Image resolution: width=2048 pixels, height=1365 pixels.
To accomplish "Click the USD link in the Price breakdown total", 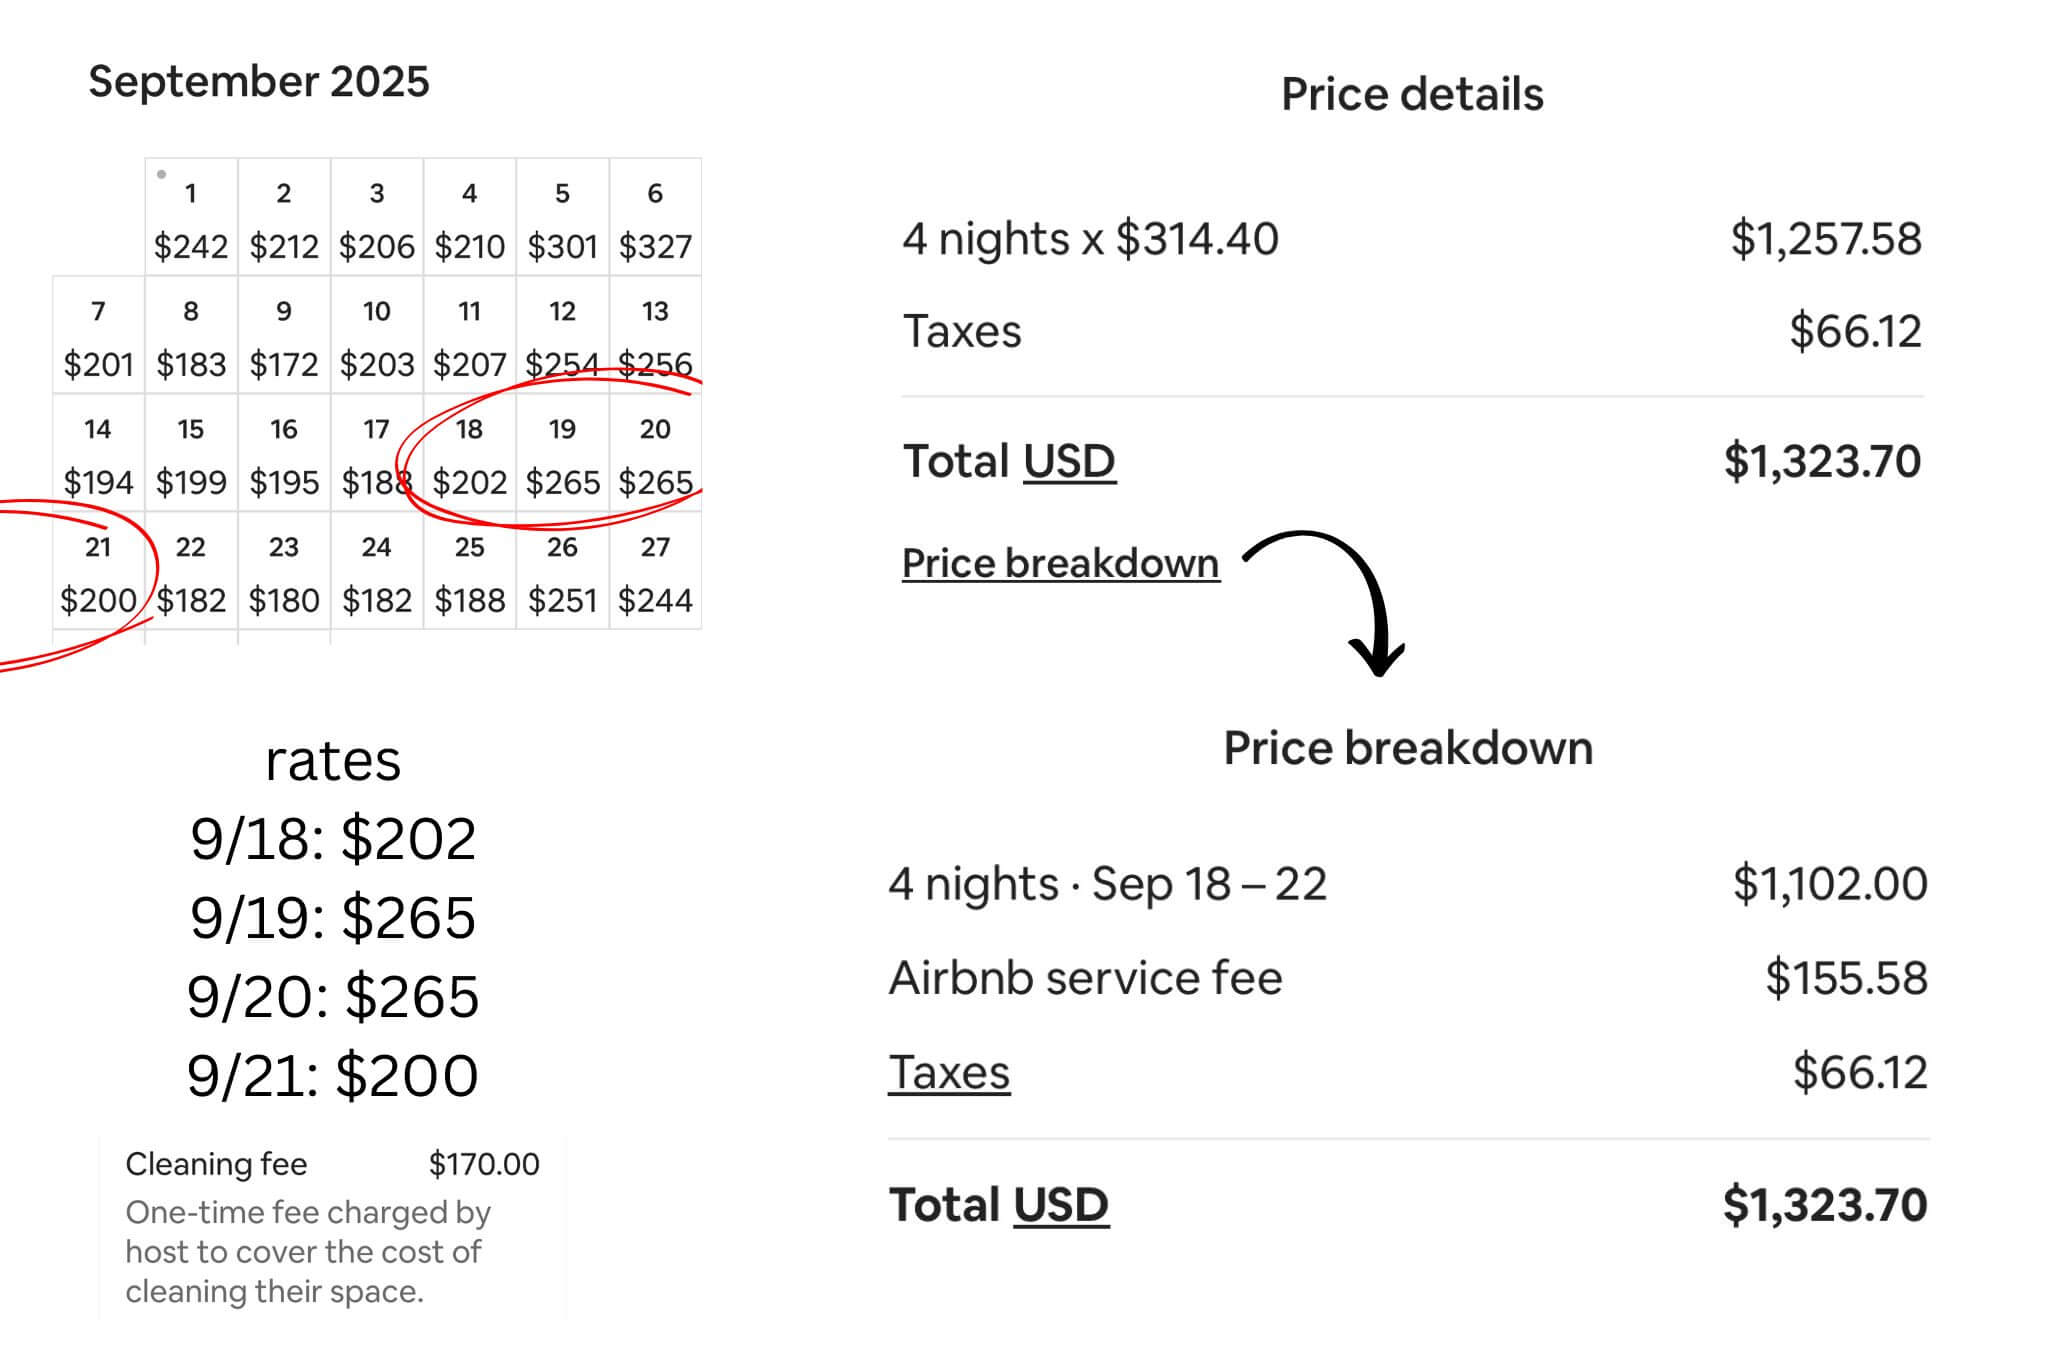I will pyautogui.click(x=1060, y=1205).
